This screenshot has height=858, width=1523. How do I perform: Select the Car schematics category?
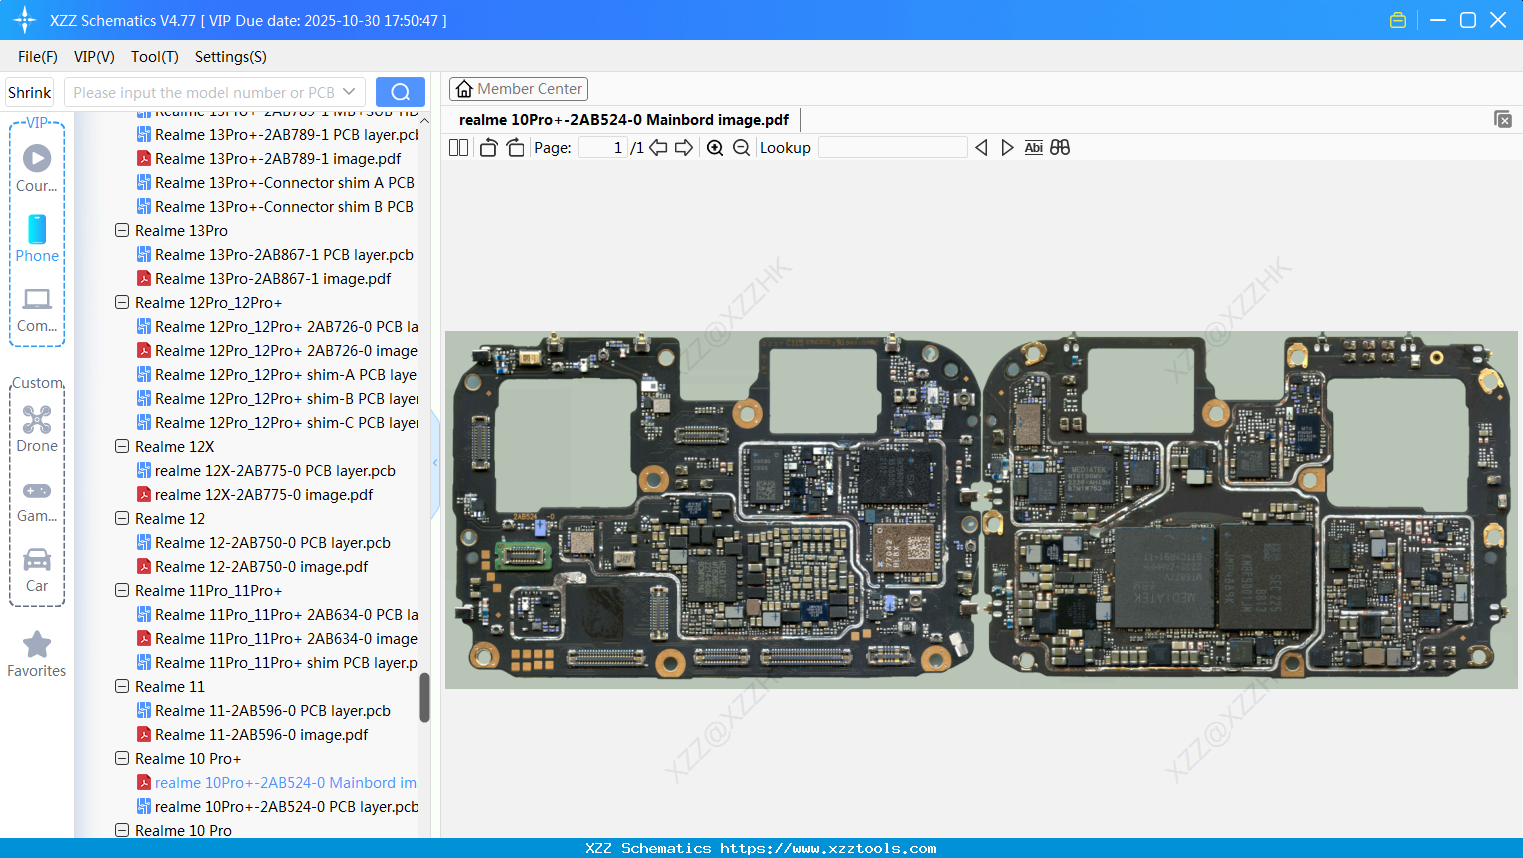[36, 568]
